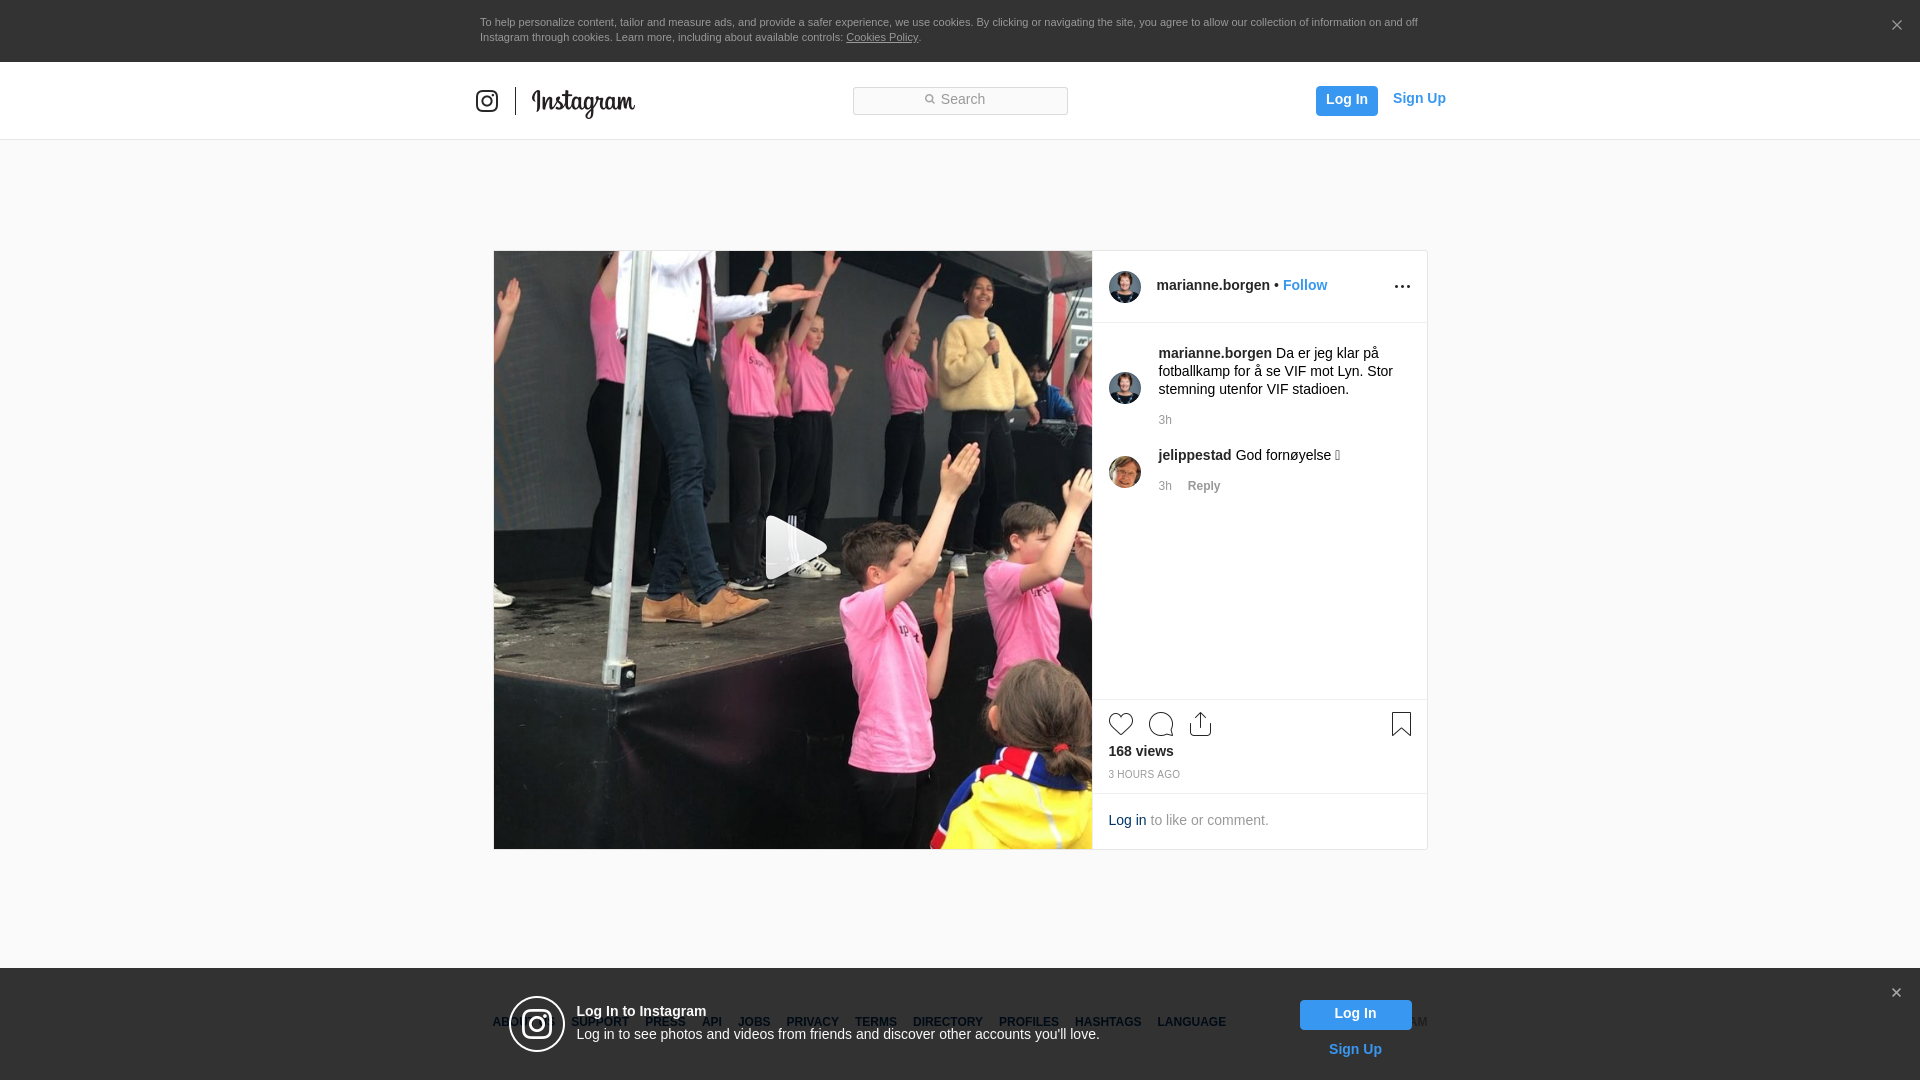Open the LANGUAGE footer selector
This screenshot has width=1920, height=1080.
tap(1191, 1022)
